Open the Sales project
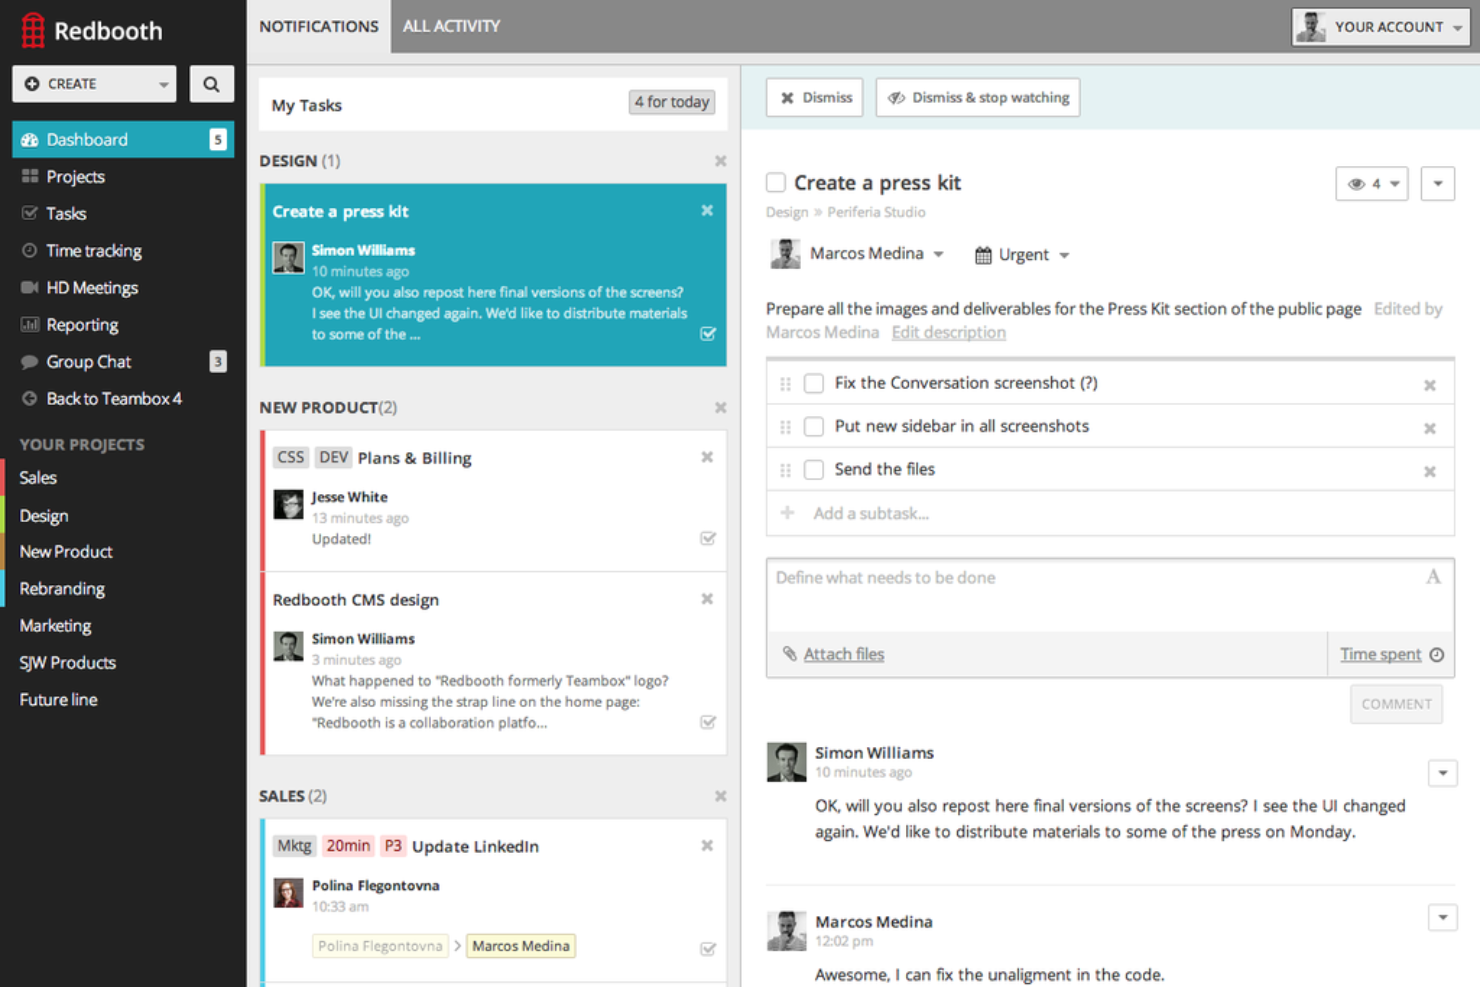This screenshot has height=987, width=1480. pos(38,478)
